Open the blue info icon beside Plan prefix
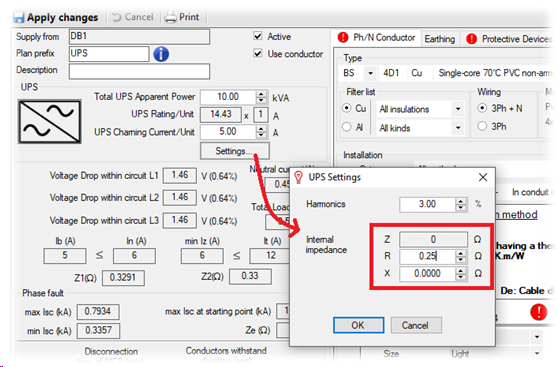Screen dimensions: 557x367 pos(161,54)
